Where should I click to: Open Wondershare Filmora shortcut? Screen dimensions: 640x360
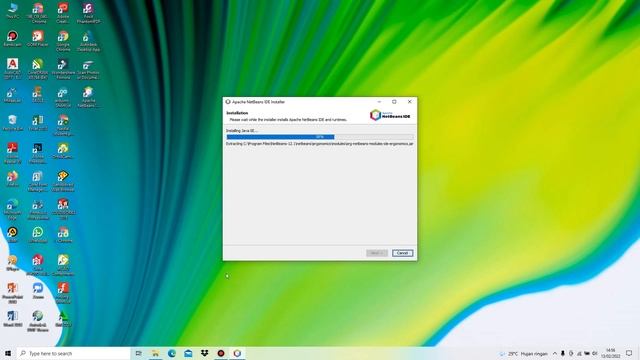tap(63, 68)
